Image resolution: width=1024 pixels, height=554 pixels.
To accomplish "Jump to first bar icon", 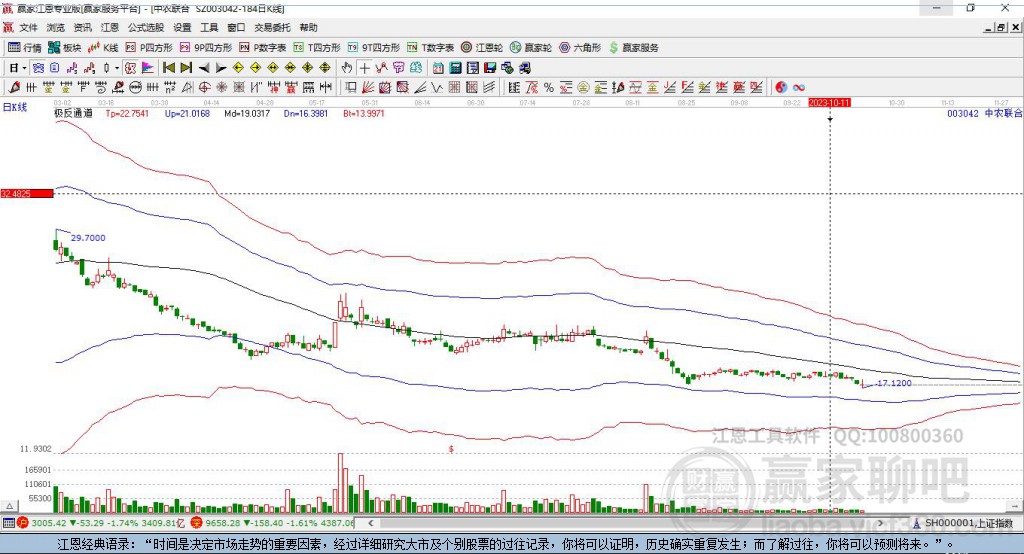I will [x=168, y=68].
